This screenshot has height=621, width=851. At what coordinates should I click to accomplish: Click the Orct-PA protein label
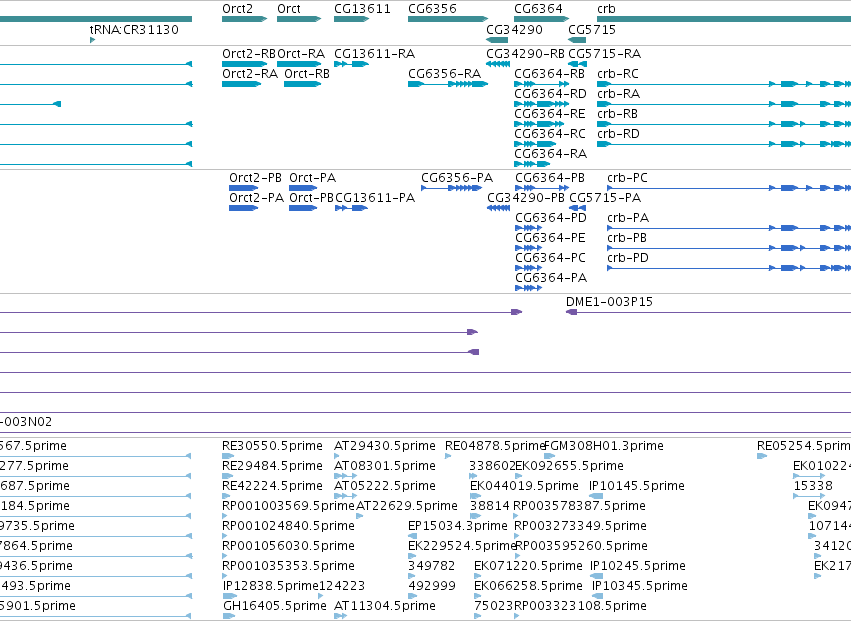point(313,178)
